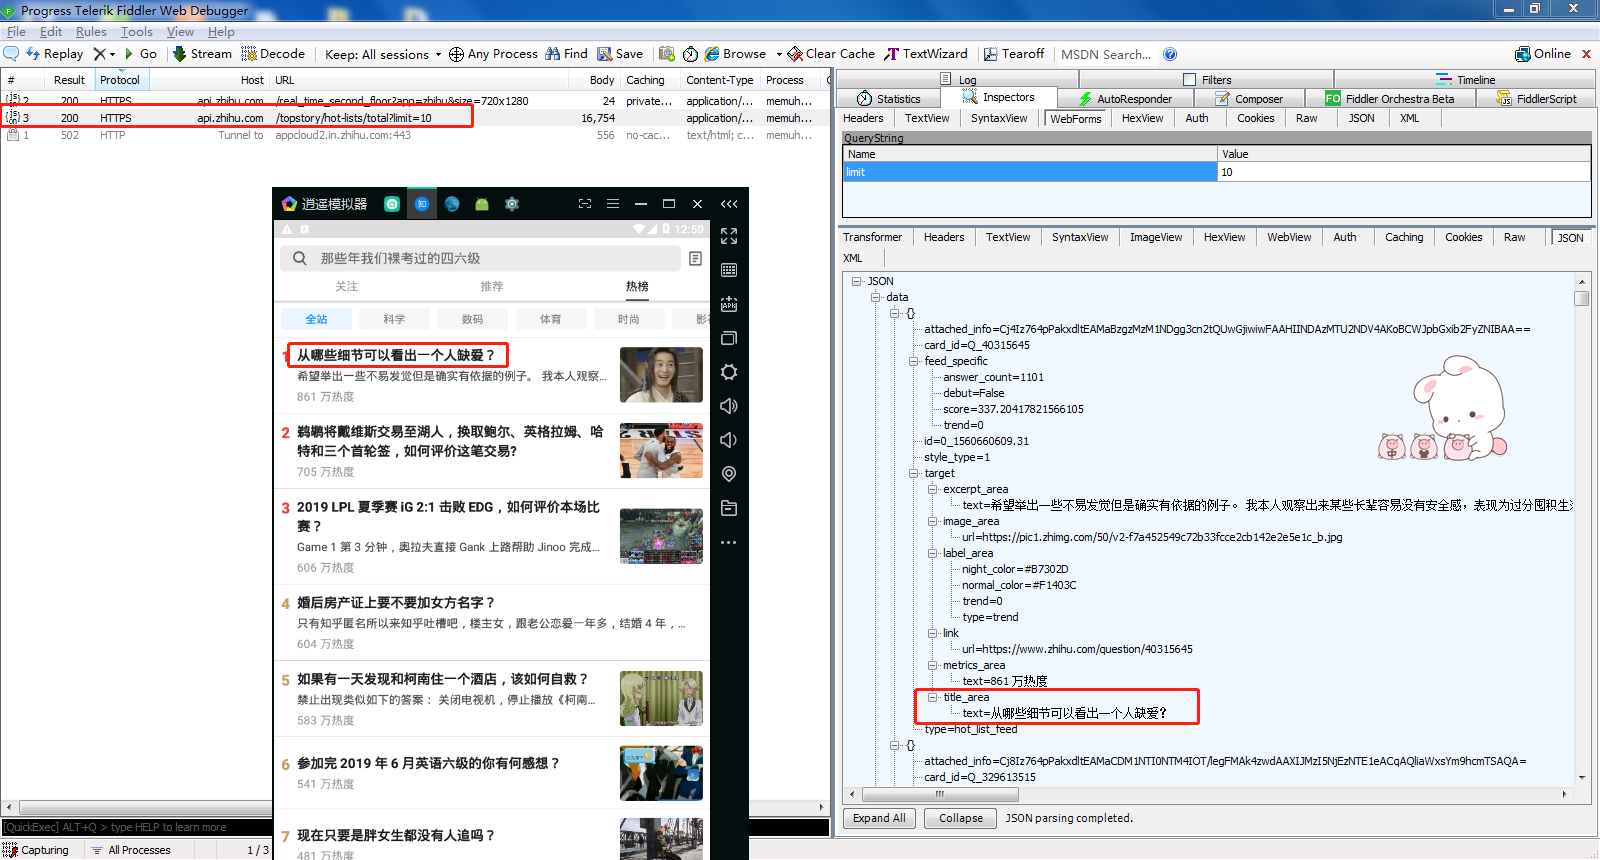Open the Fiddler Orchestra Beta tab
Image resolution: width=1600 pixels, height=860 pixels.
pyautogui.click(x=1390, y=98)
